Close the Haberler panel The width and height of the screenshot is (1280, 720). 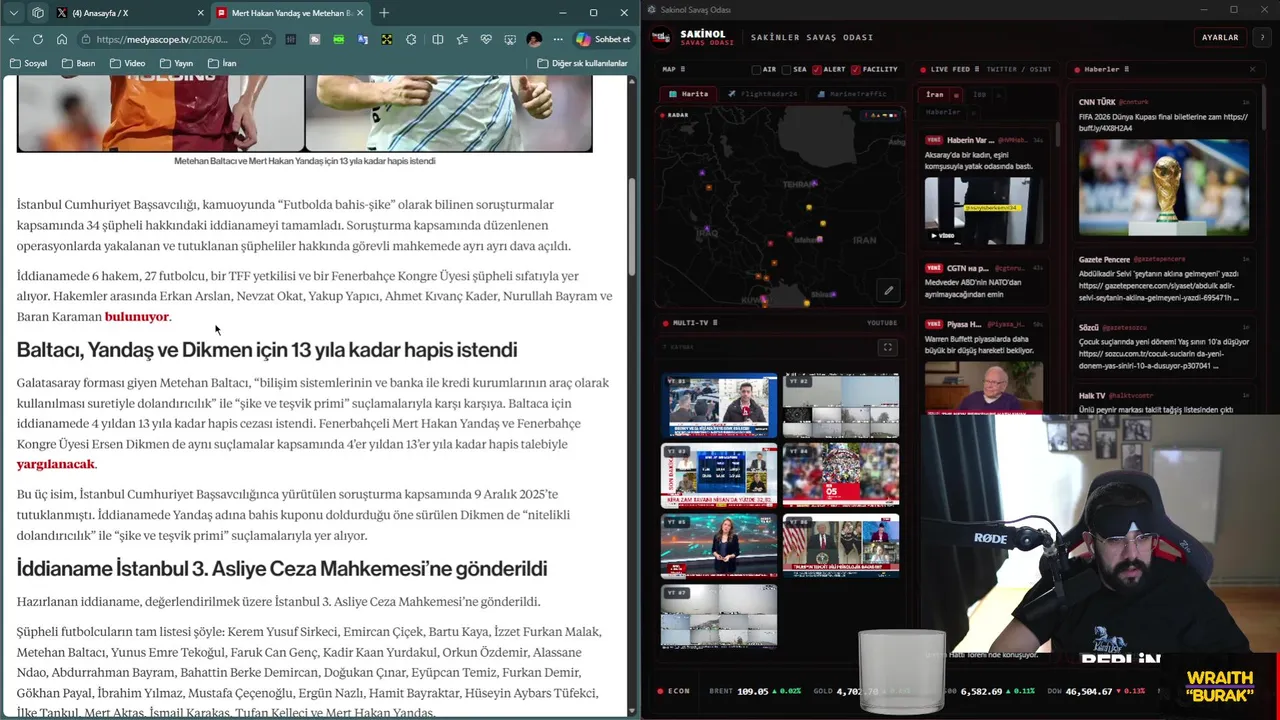[x=1252, y=69]
